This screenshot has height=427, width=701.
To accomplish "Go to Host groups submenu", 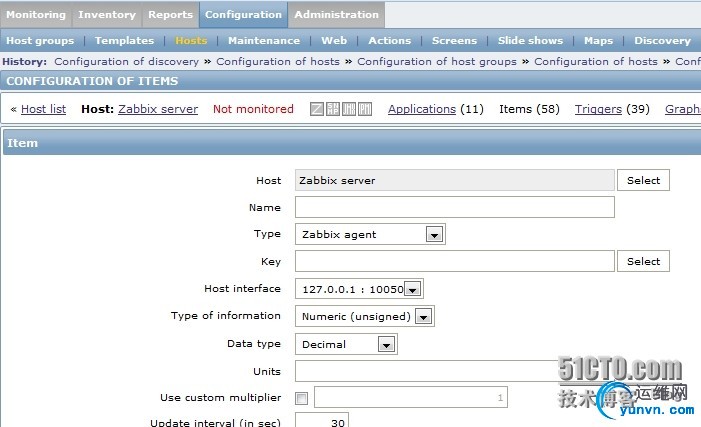I will [40, 41].
